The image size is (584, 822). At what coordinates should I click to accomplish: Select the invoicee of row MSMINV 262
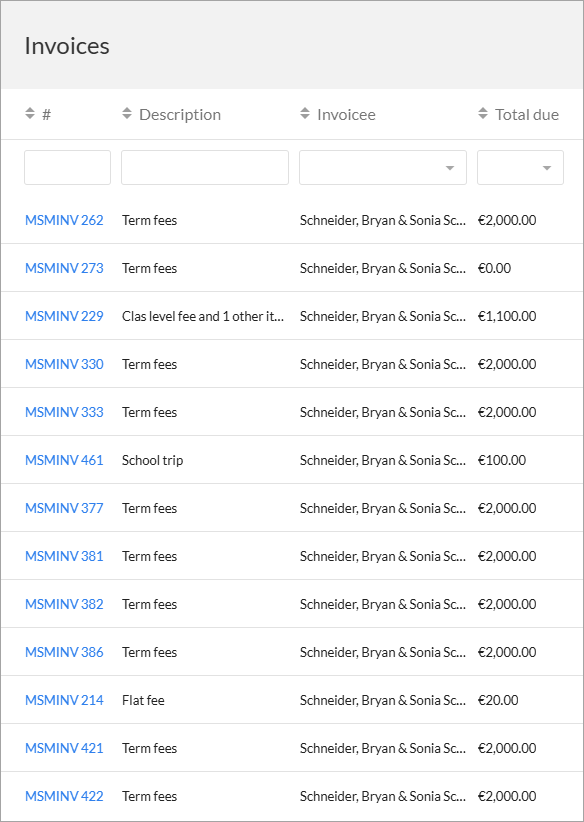383,220
